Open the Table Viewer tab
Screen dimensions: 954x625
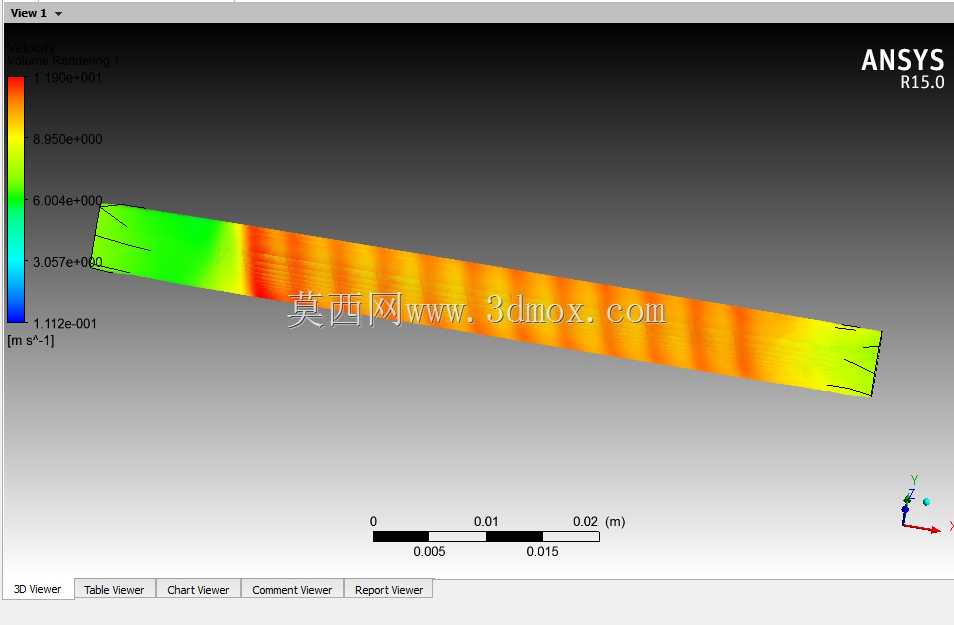point(114,590)
